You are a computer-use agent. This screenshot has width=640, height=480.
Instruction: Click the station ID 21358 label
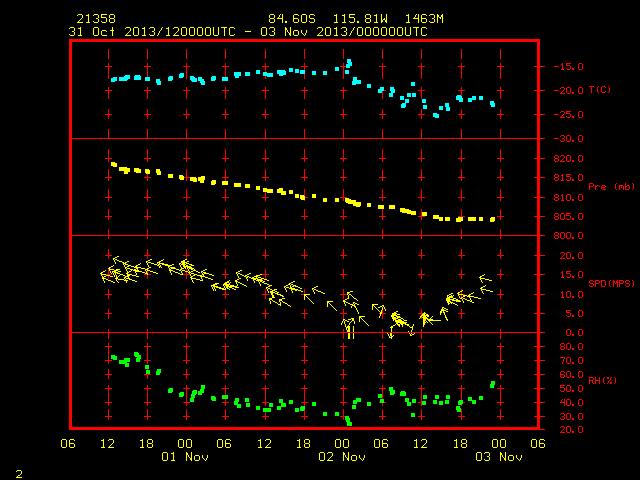tap(96, 19)
